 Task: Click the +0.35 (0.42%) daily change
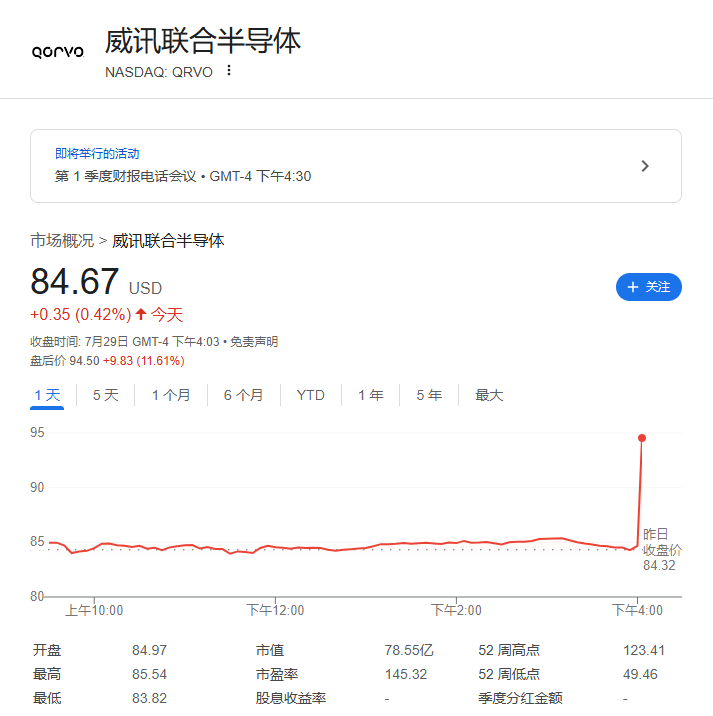coord(81,315)
